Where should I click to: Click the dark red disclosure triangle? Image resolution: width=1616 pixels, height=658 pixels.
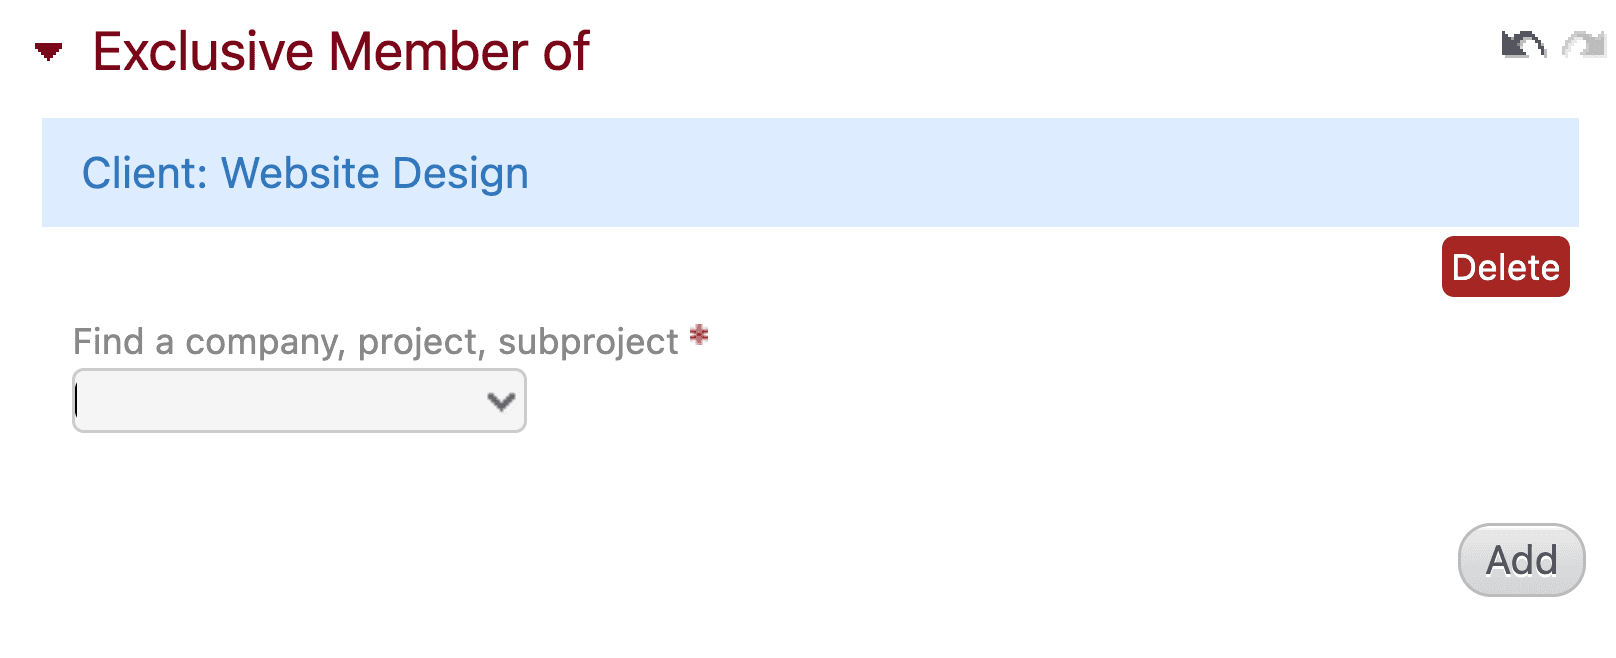coord(48,51)
